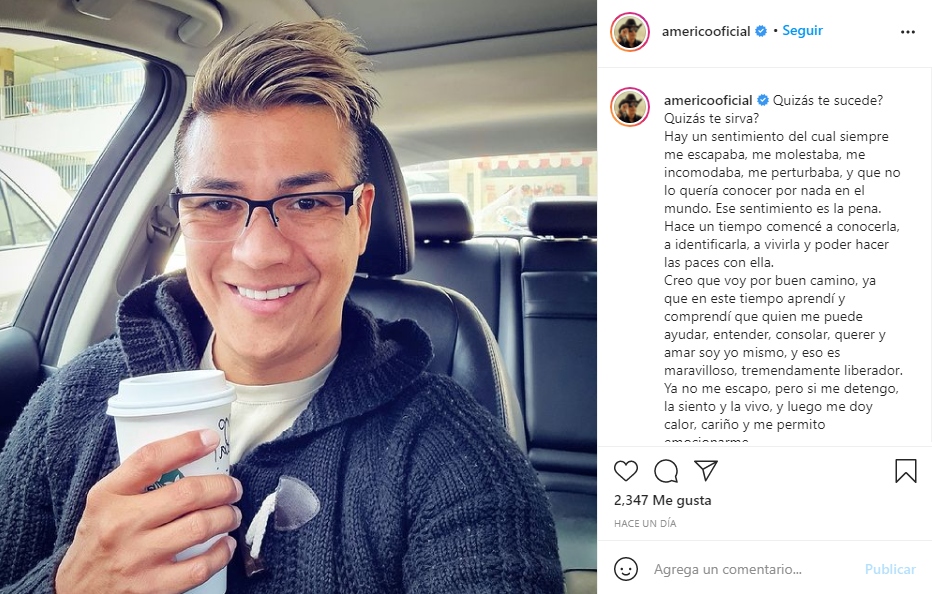932x594 pixels.
Task: Submit the comment with the Publicar button
Action: tap(890, 569)
